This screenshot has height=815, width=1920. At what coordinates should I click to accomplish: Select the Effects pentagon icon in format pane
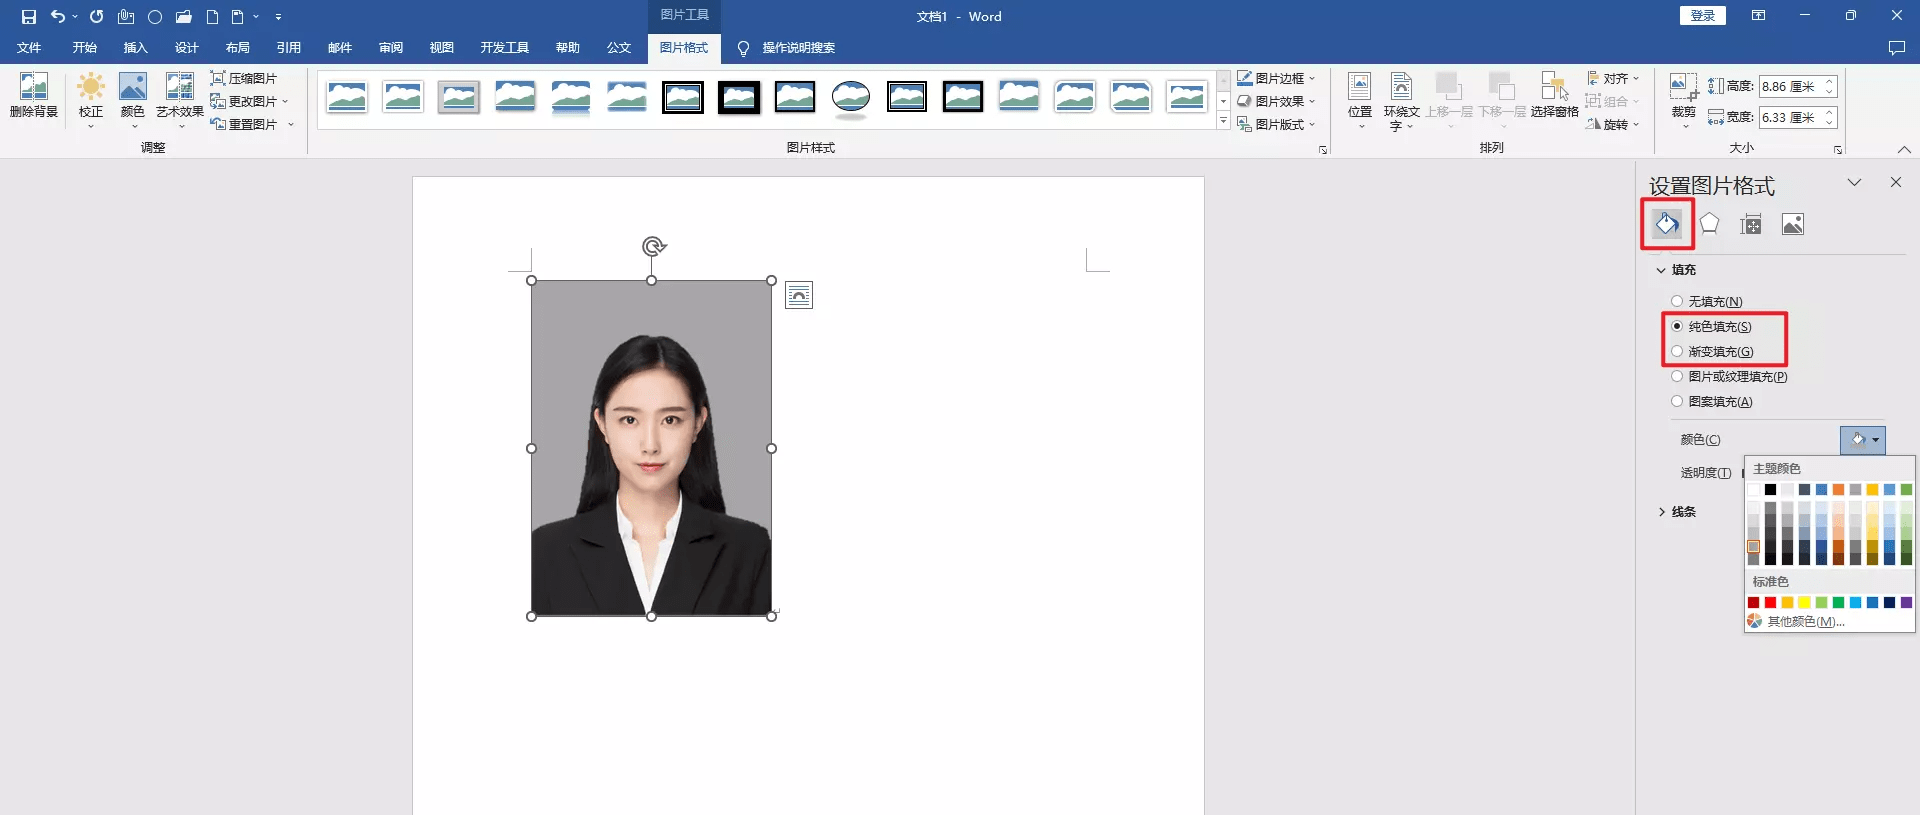(x=1709, y=224)
